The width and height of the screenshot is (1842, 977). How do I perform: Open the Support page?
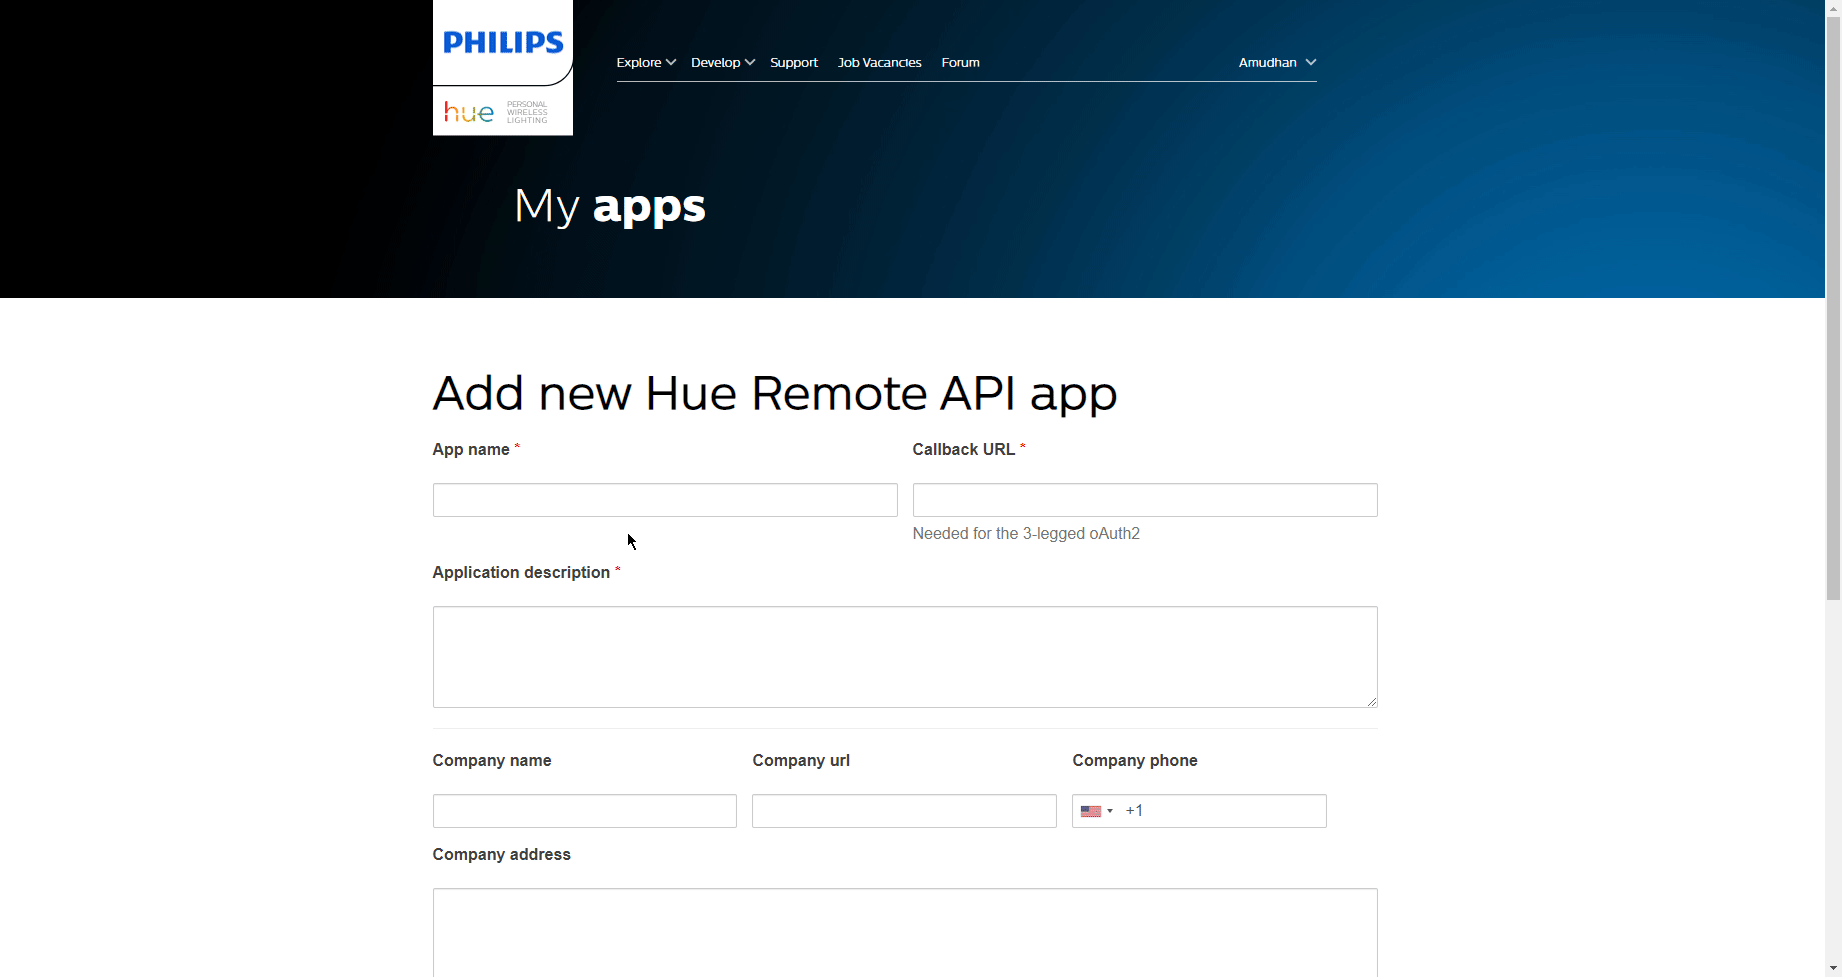pyautogui.click(x=793, y=62)
